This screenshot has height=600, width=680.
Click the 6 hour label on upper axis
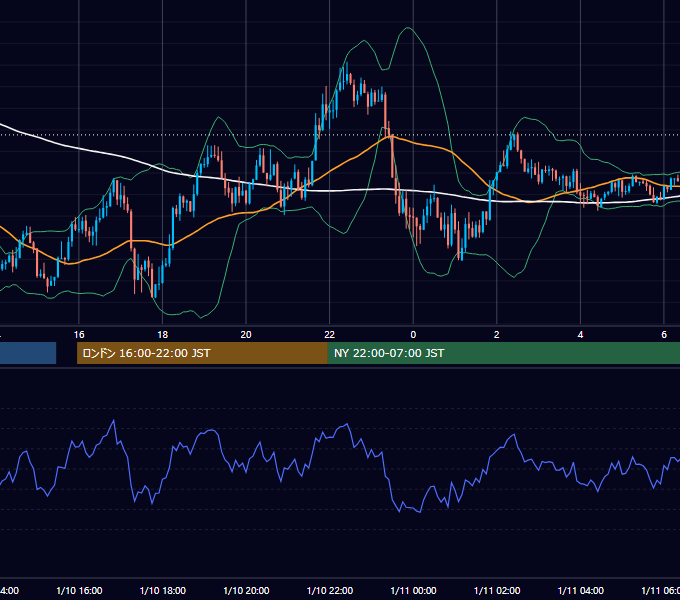[664, 335]
